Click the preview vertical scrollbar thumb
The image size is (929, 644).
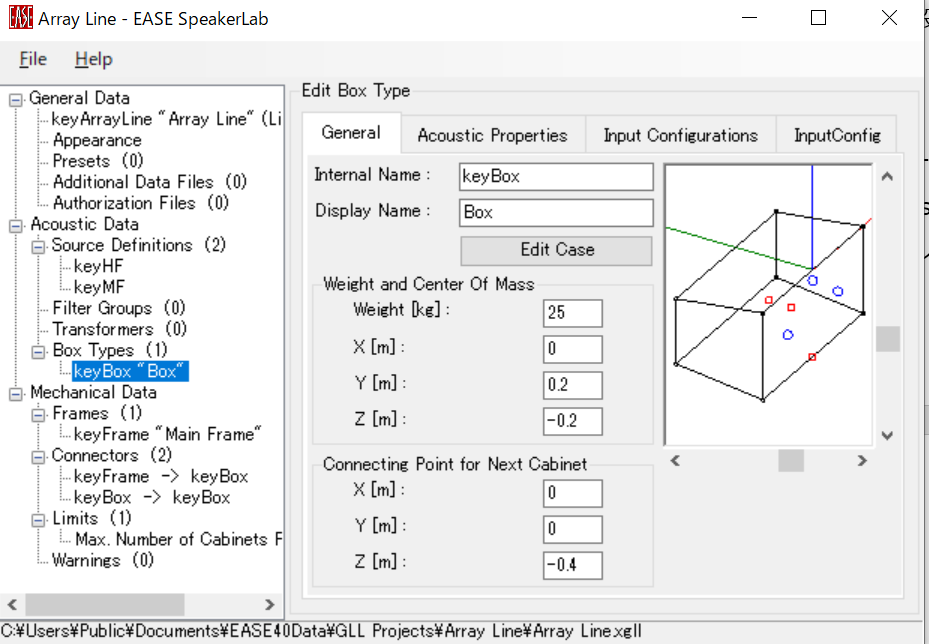tap(888, 339)
